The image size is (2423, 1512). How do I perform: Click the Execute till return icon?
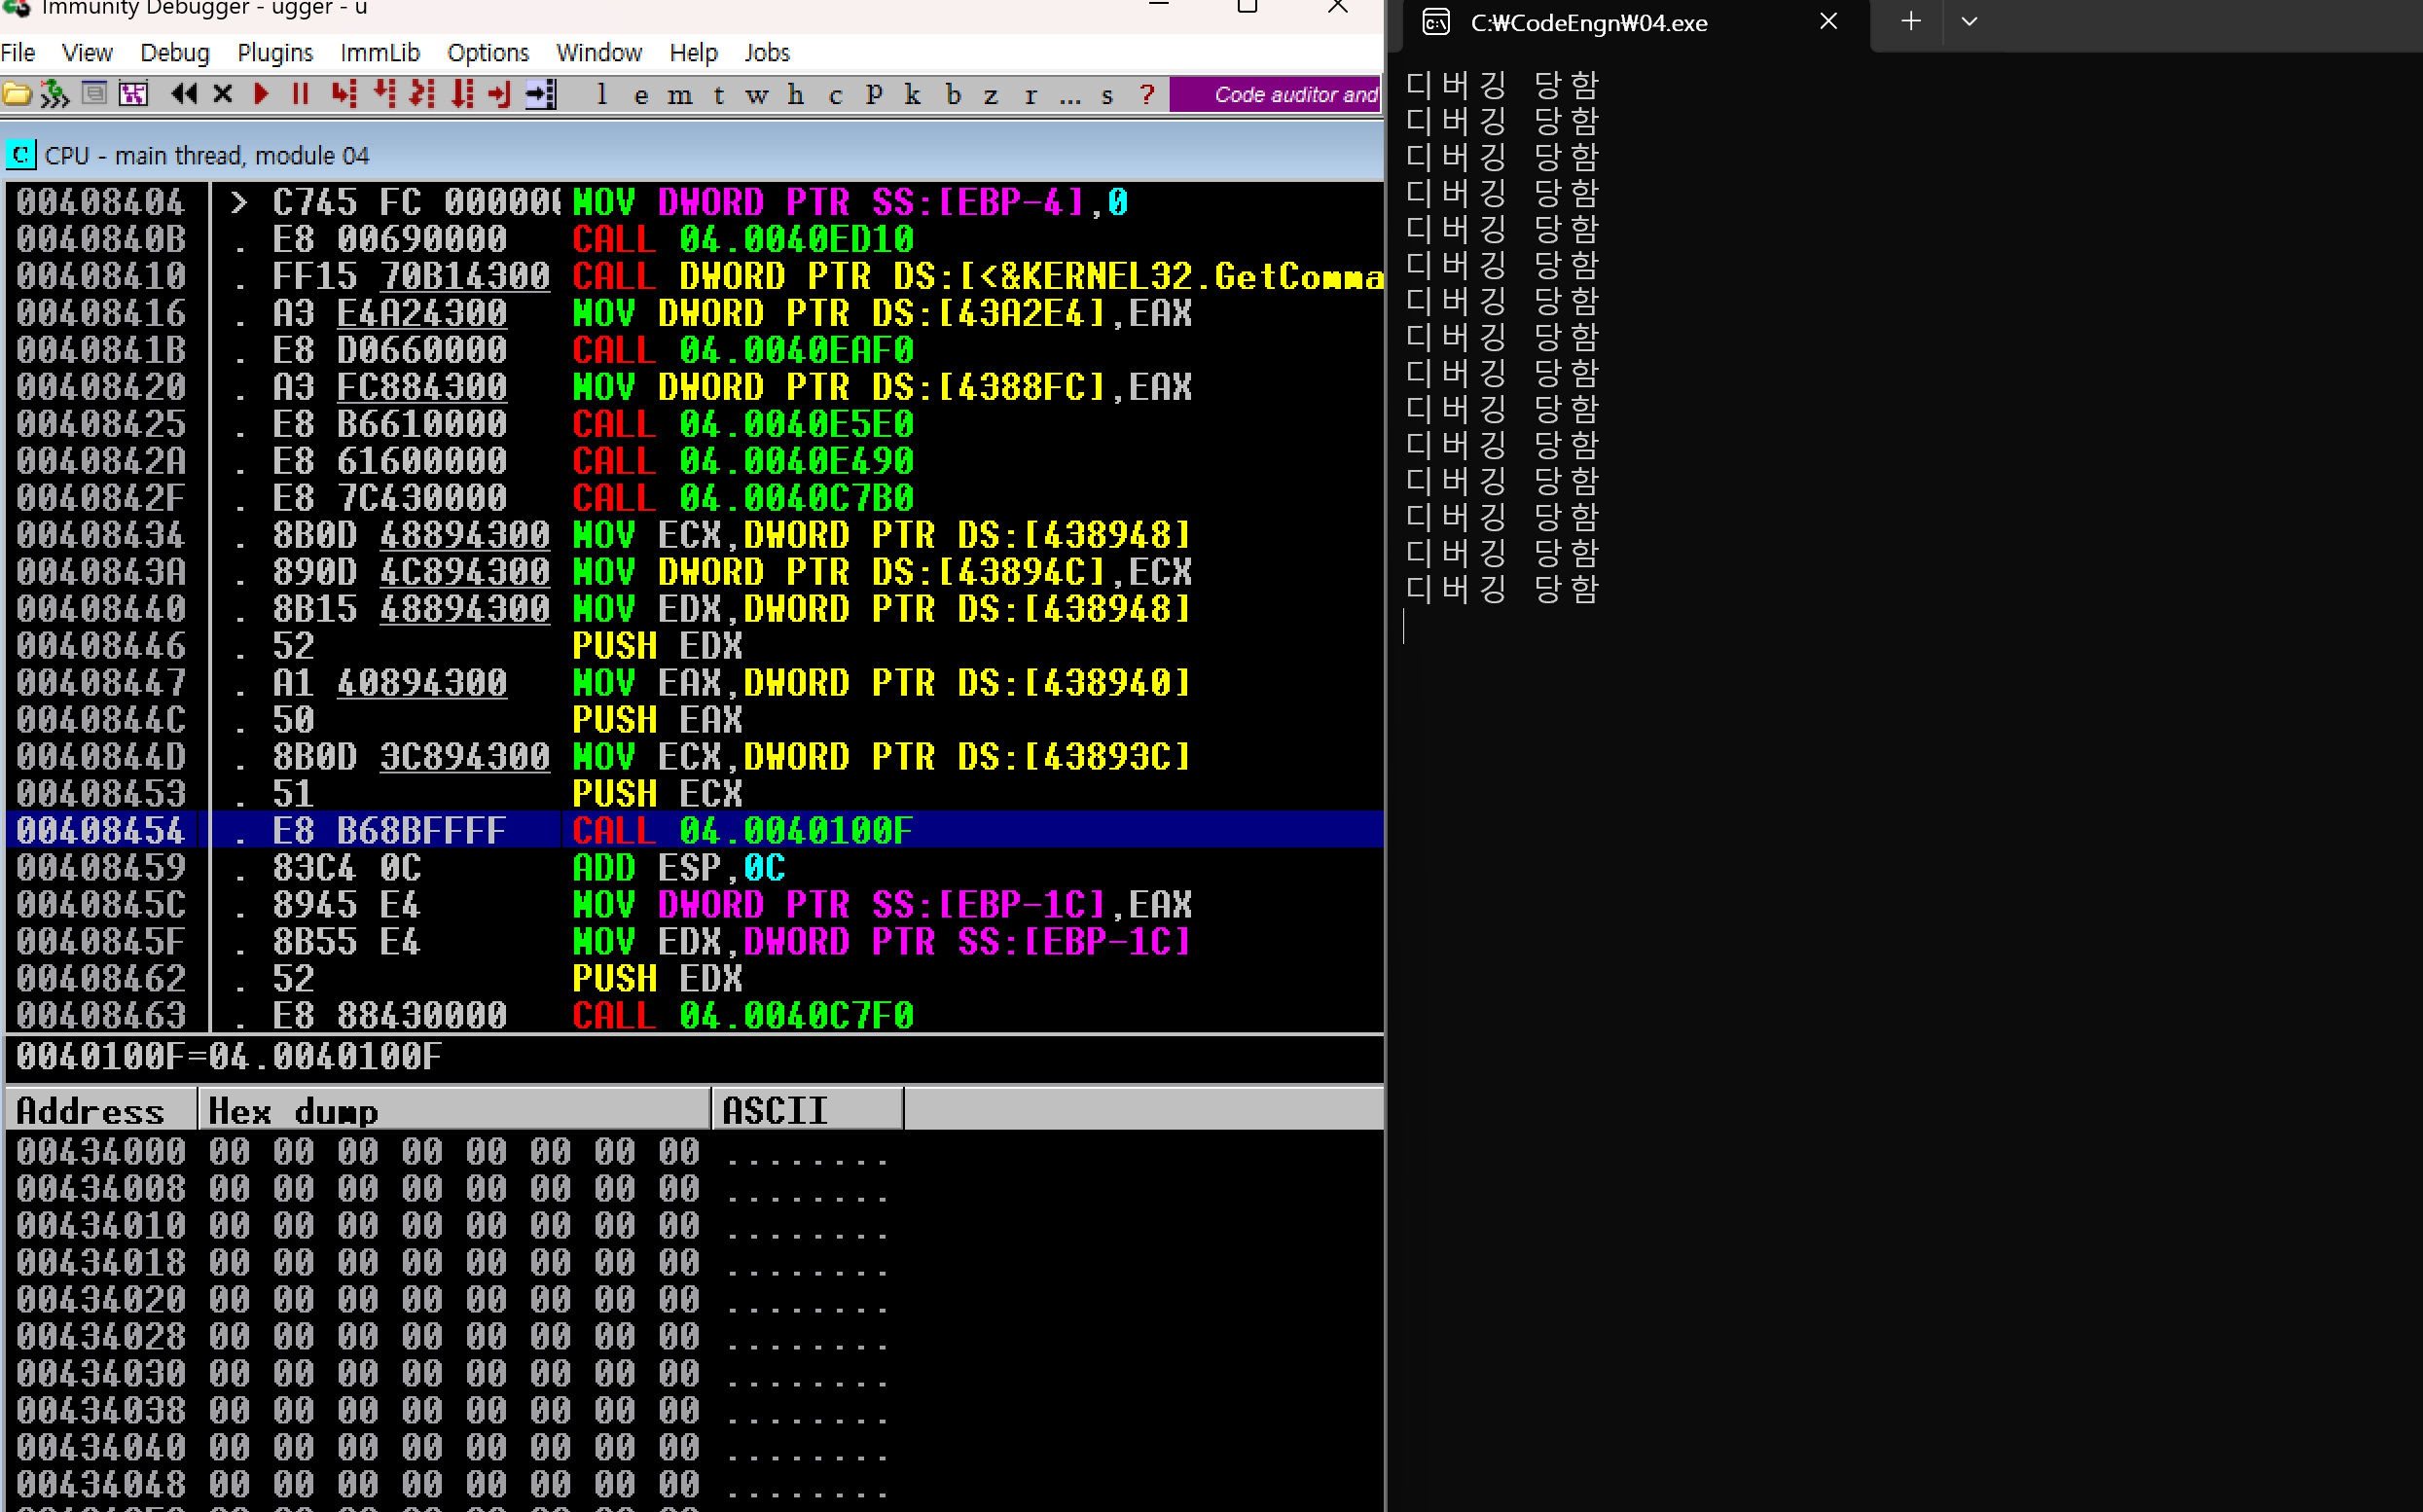click(x=499, y=94)
